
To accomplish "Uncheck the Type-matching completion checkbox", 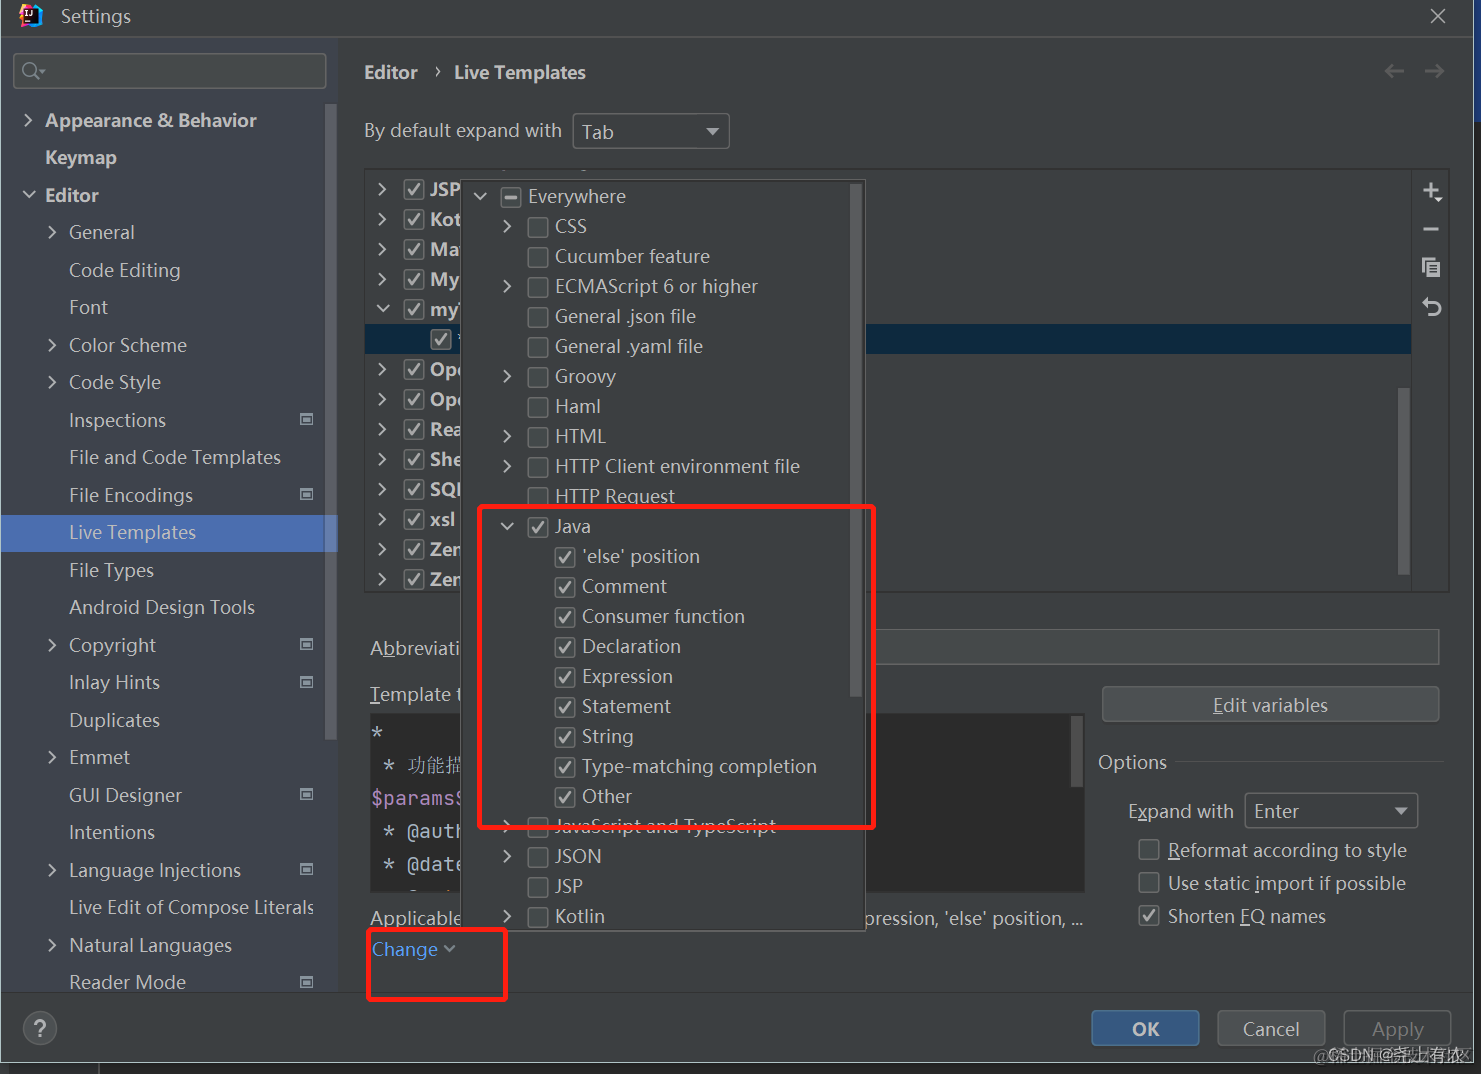I will [565, 767].
